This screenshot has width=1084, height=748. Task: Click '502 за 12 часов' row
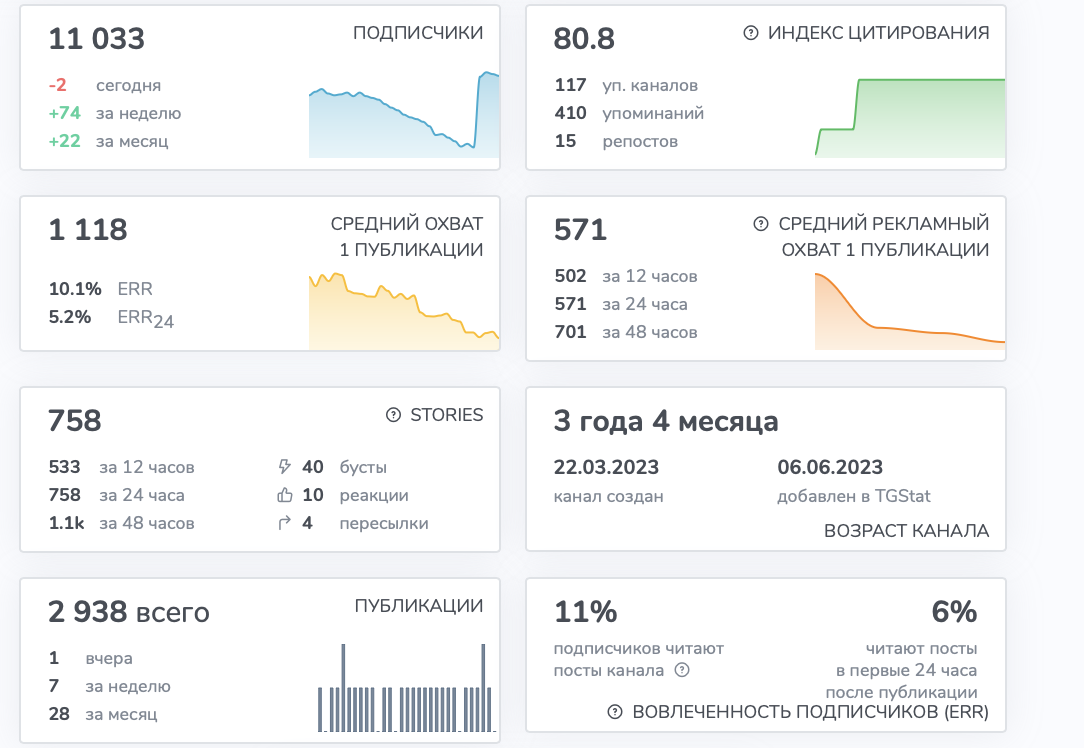click(626, 276)
